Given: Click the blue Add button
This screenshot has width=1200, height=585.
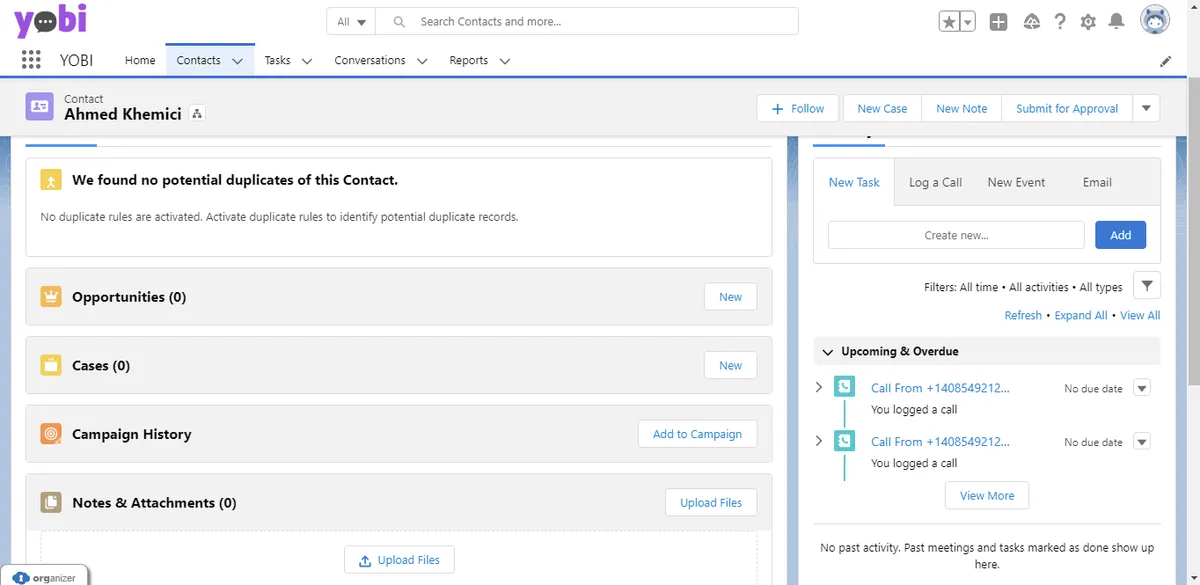Looking at the screenshot, I should point(1120,235).
